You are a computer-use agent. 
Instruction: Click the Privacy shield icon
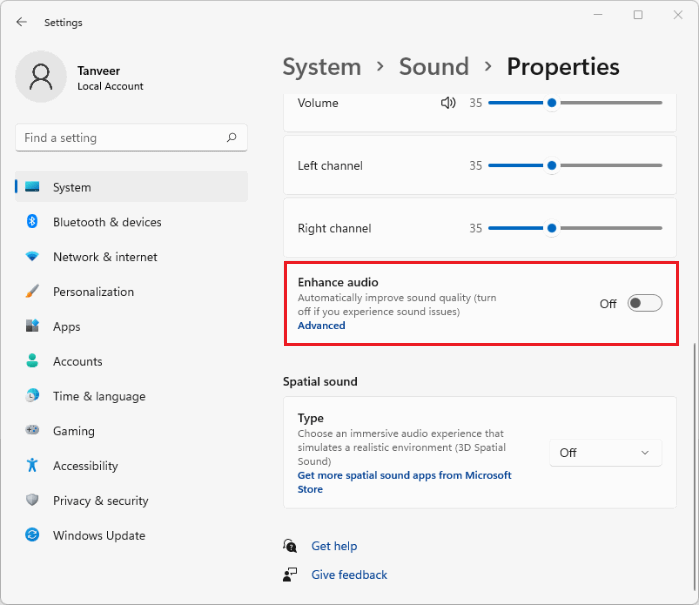pyautogui.click(x=32, y=500)
